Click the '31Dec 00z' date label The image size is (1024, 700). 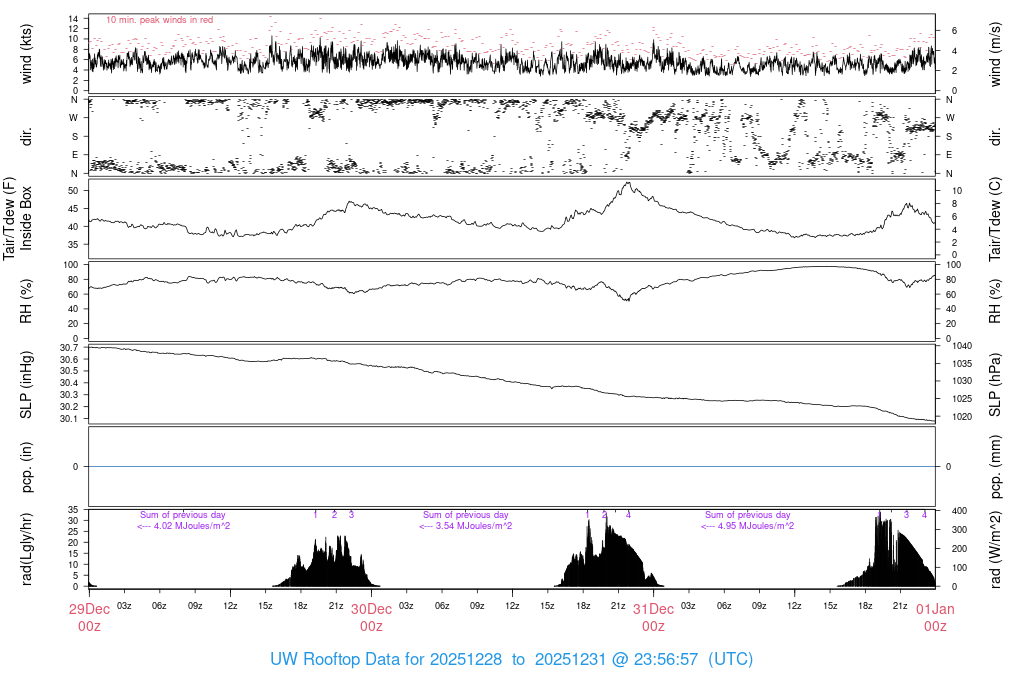[654, 618]
